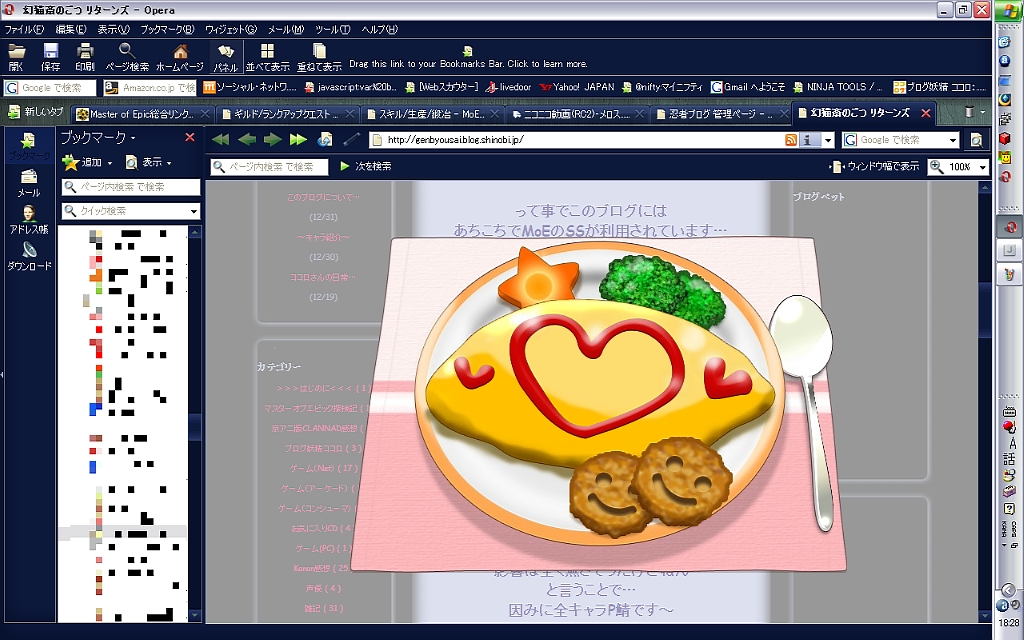Click the fast-forward navigation arrow
1024x640 pixels.
[x=298, y=139]
